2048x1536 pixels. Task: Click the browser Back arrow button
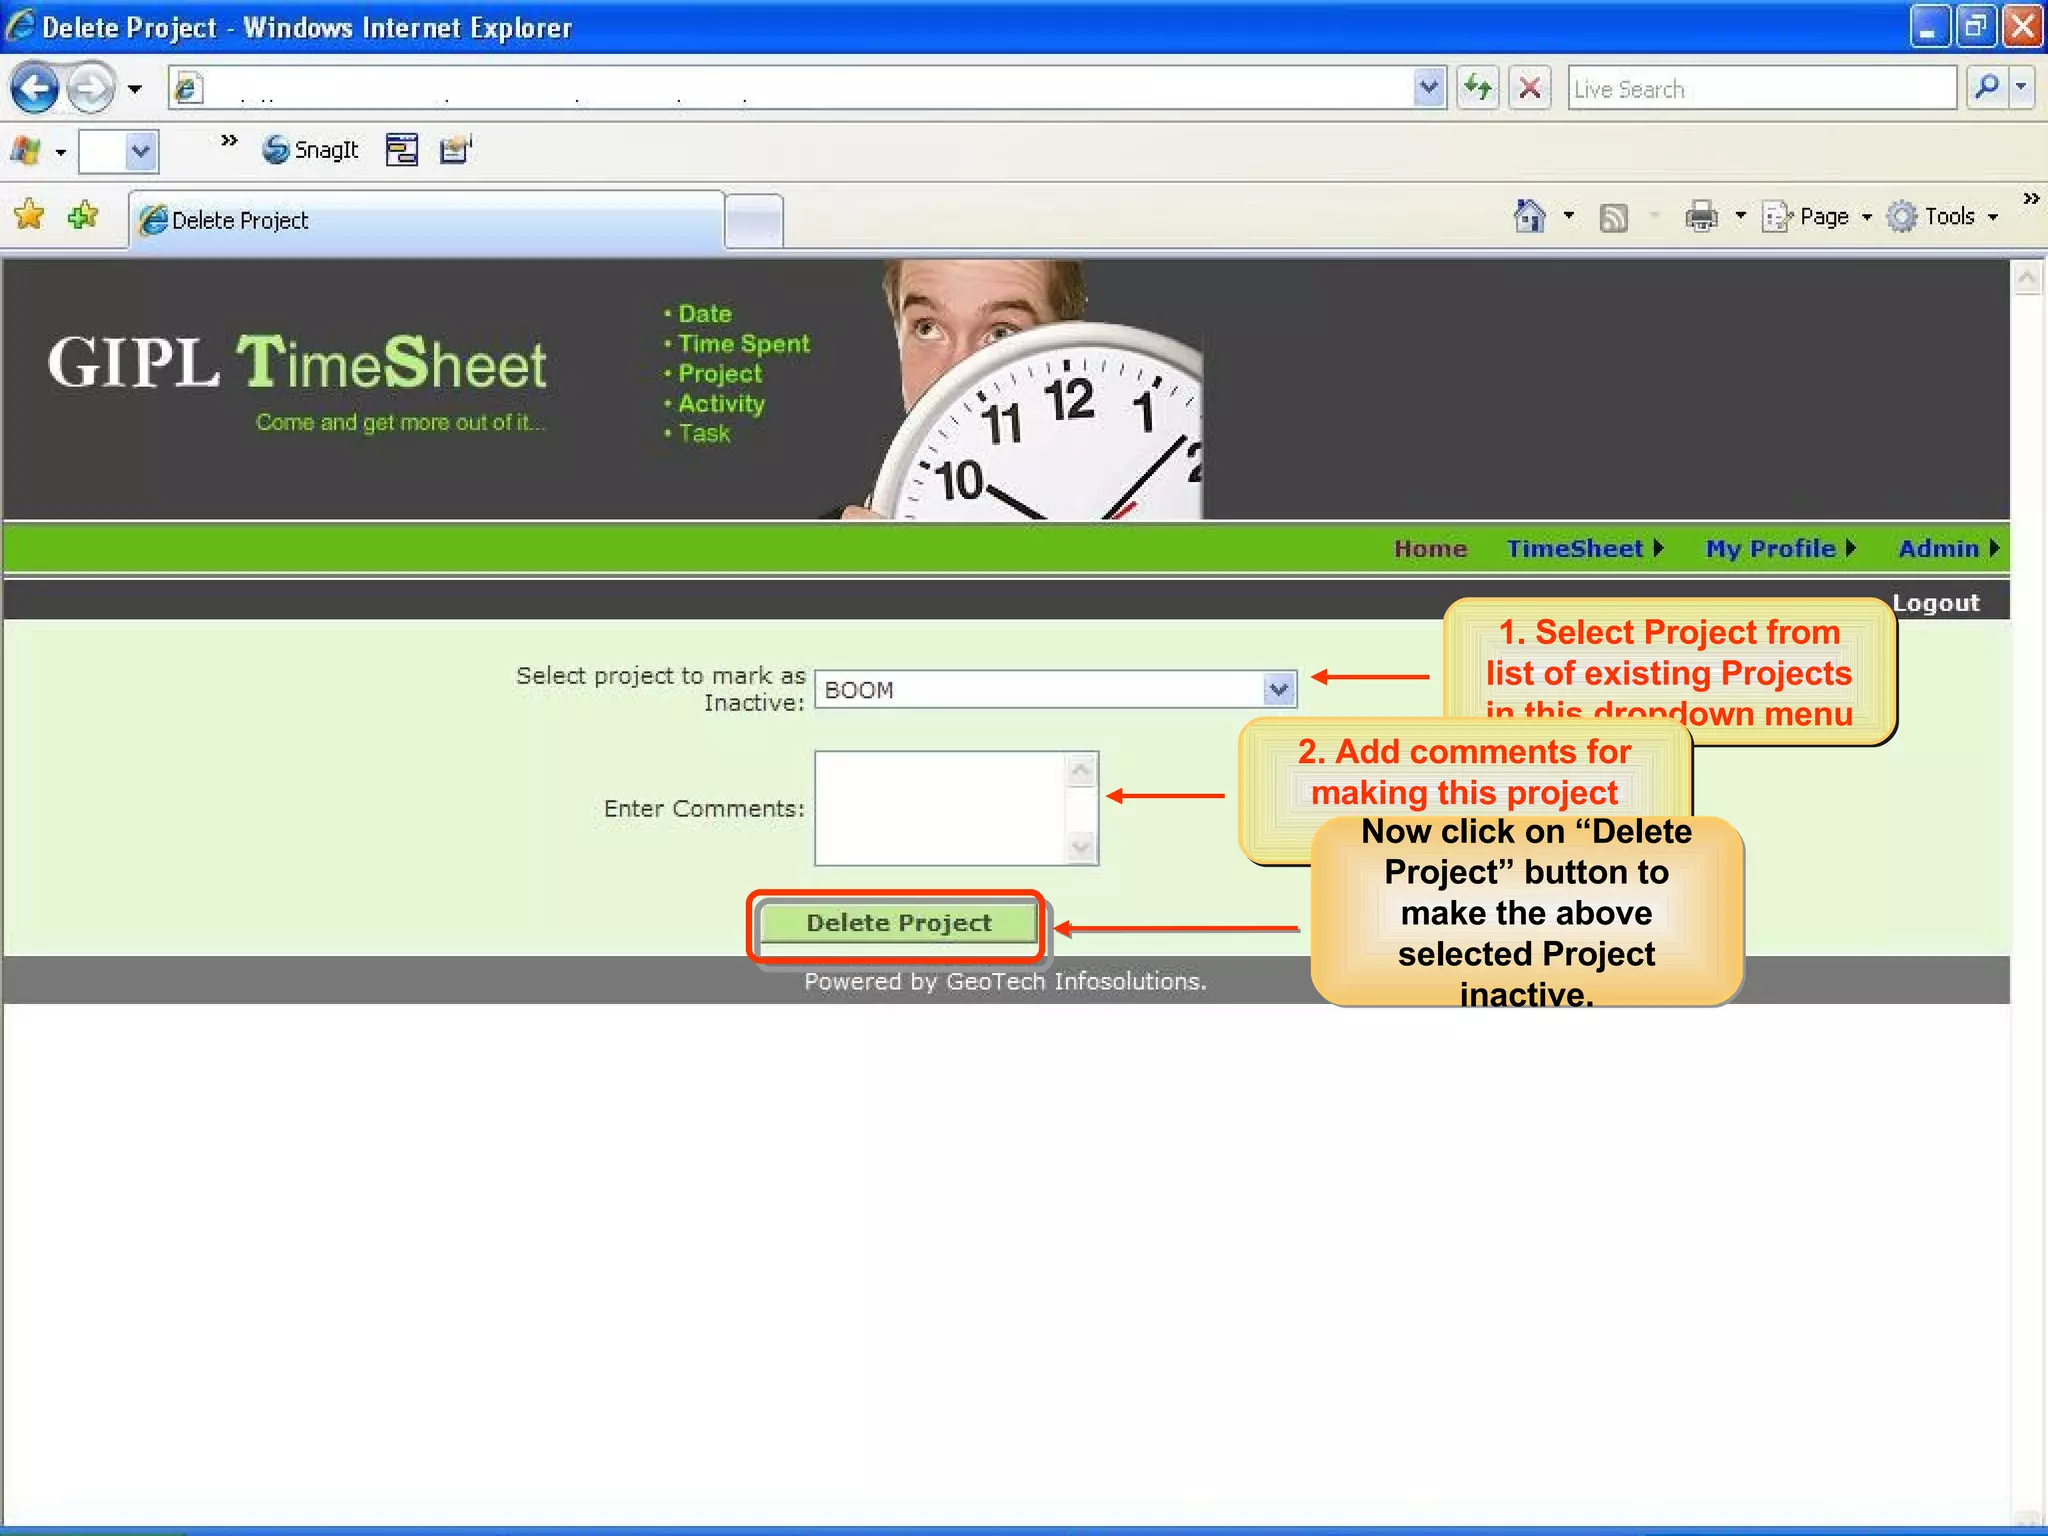point(36,89)
